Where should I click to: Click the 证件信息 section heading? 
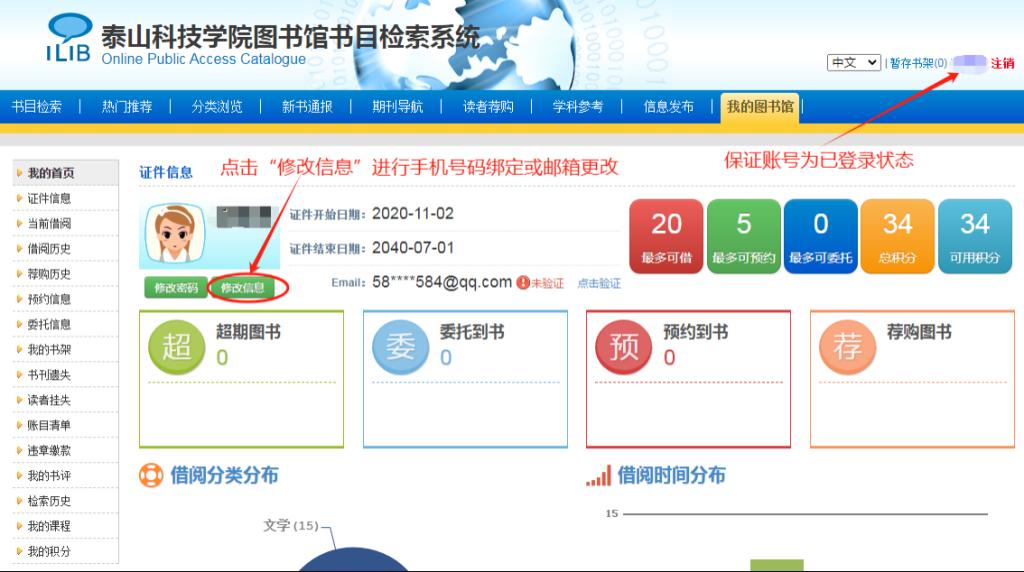[166, 172]
